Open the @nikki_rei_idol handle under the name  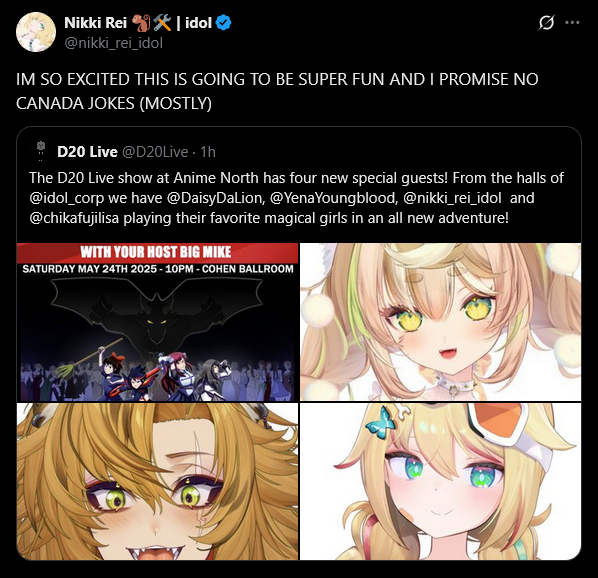tap(114, 43)
